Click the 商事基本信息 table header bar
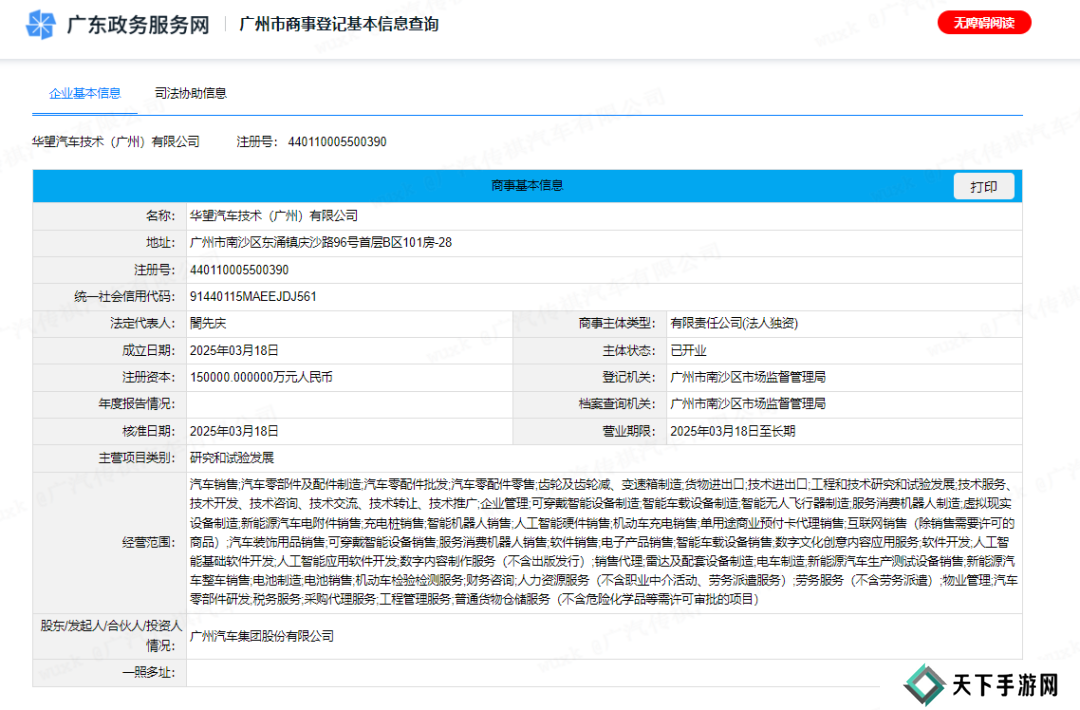The image size is (1080, 710). [x=527, y=186]
